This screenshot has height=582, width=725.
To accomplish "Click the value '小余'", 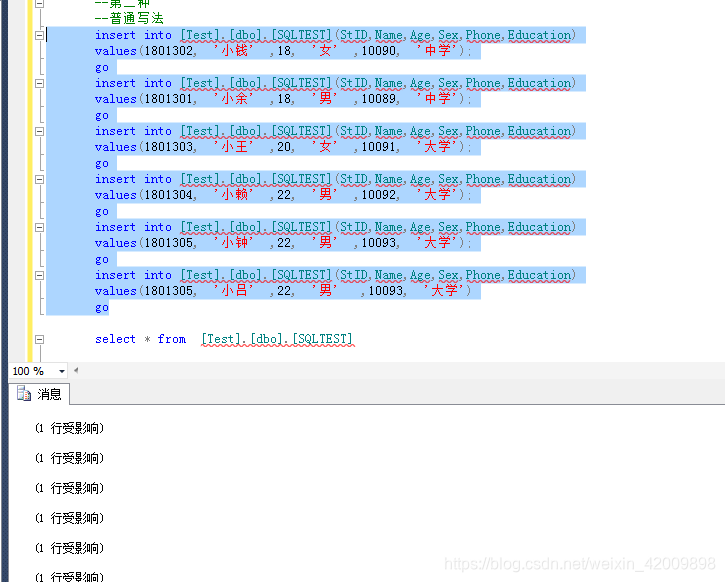I will 233,99.
